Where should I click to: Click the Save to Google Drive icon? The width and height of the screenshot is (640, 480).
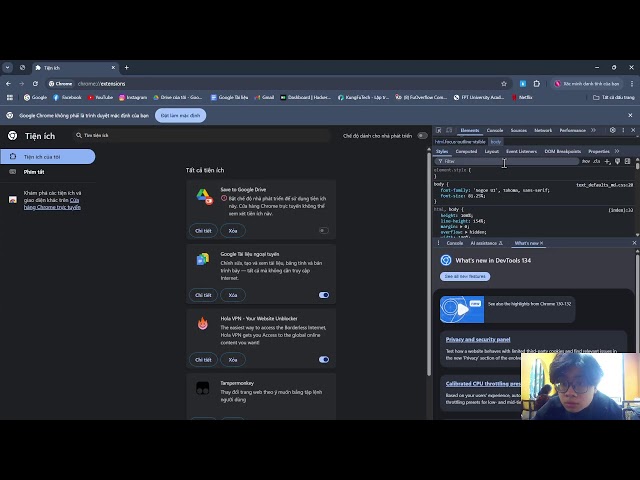point(204,197)
